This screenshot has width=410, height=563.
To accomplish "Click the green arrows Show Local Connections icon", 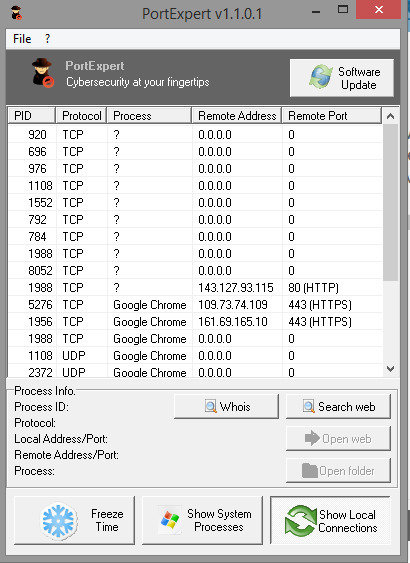I will click(300, 521).
